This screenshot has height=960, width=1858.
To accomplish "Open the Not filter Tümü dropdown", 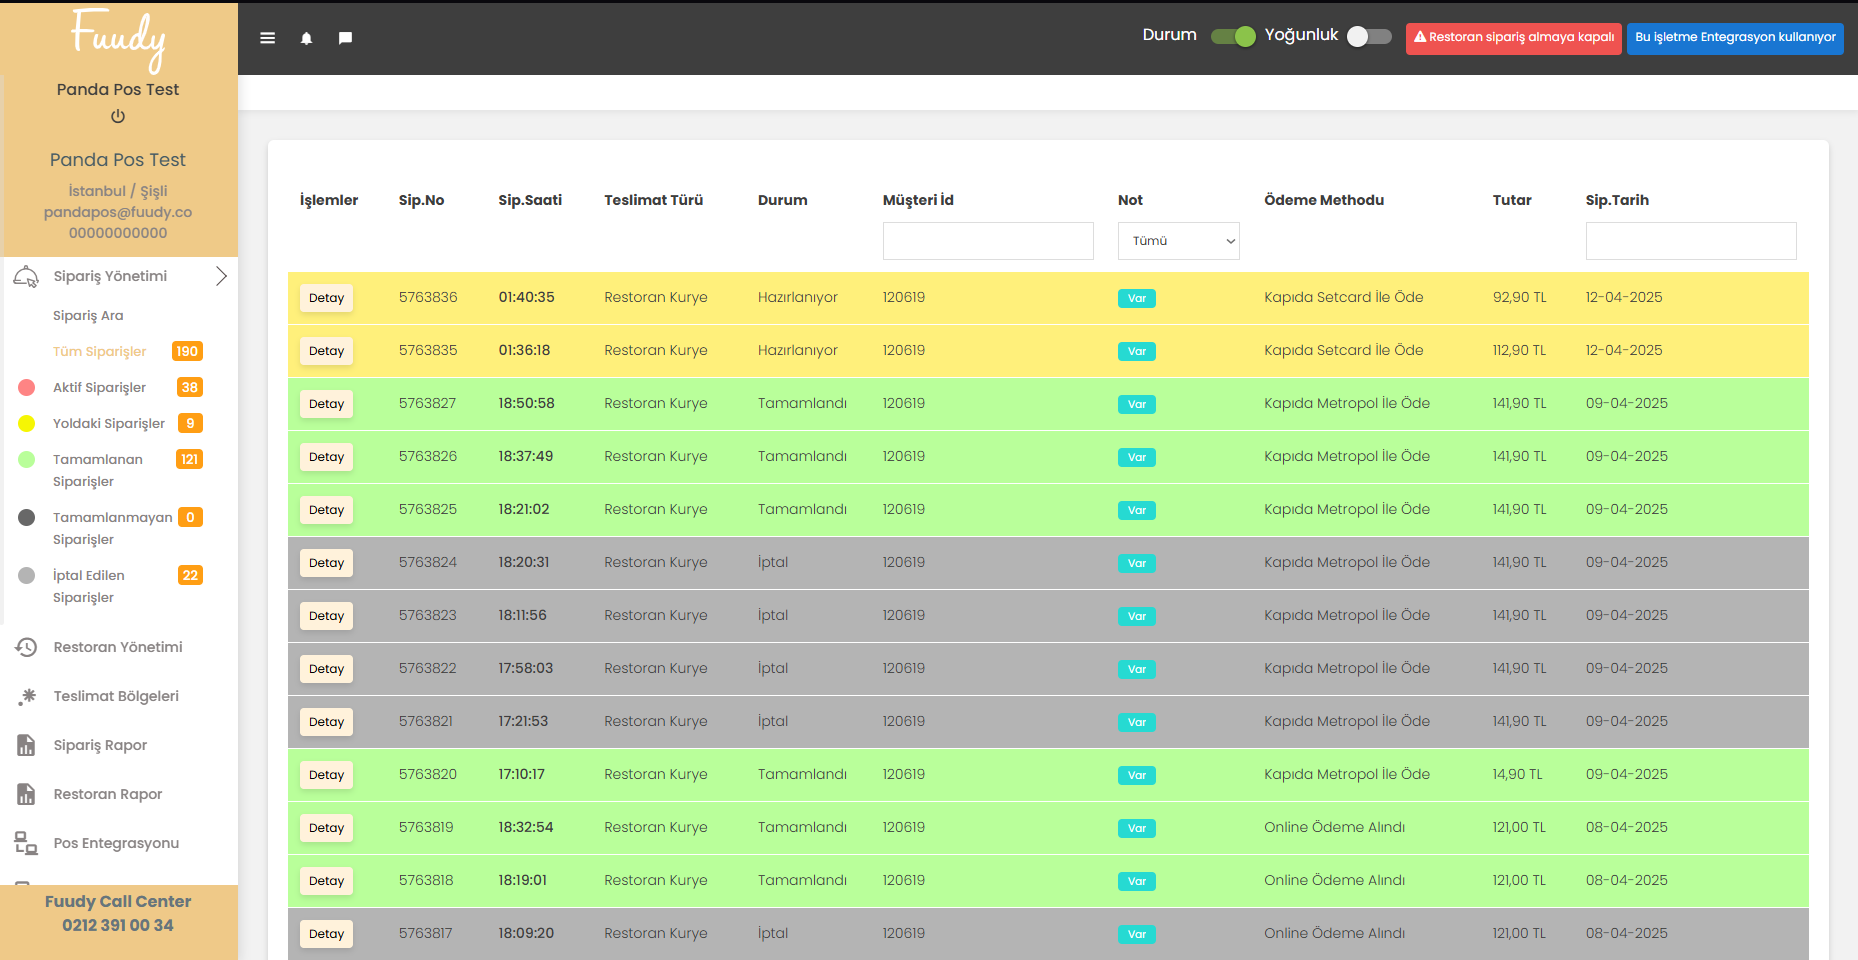I will [x=1178, y=241].
